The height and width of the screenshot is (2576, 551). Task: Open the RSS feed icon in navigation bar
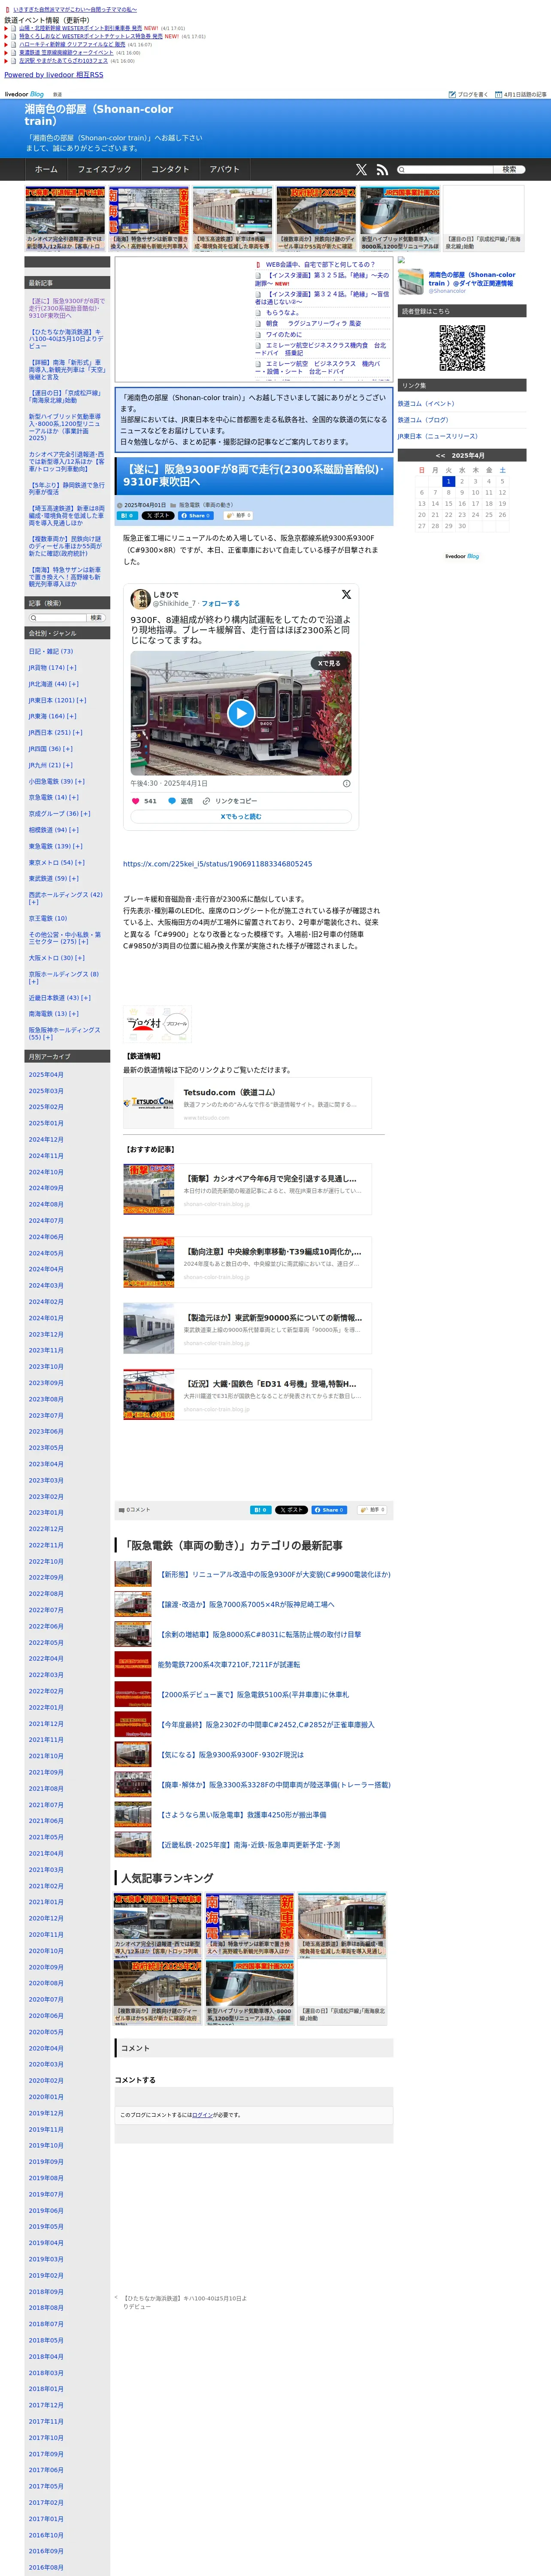382,170
